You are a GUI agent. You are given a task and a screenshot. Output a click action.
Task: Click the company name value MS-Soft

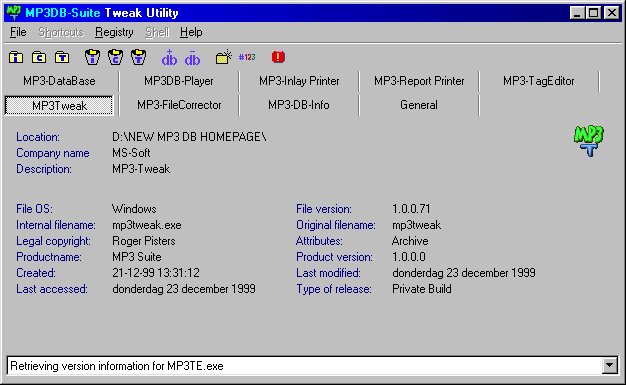pyautogui.click(x=131, y=153)
